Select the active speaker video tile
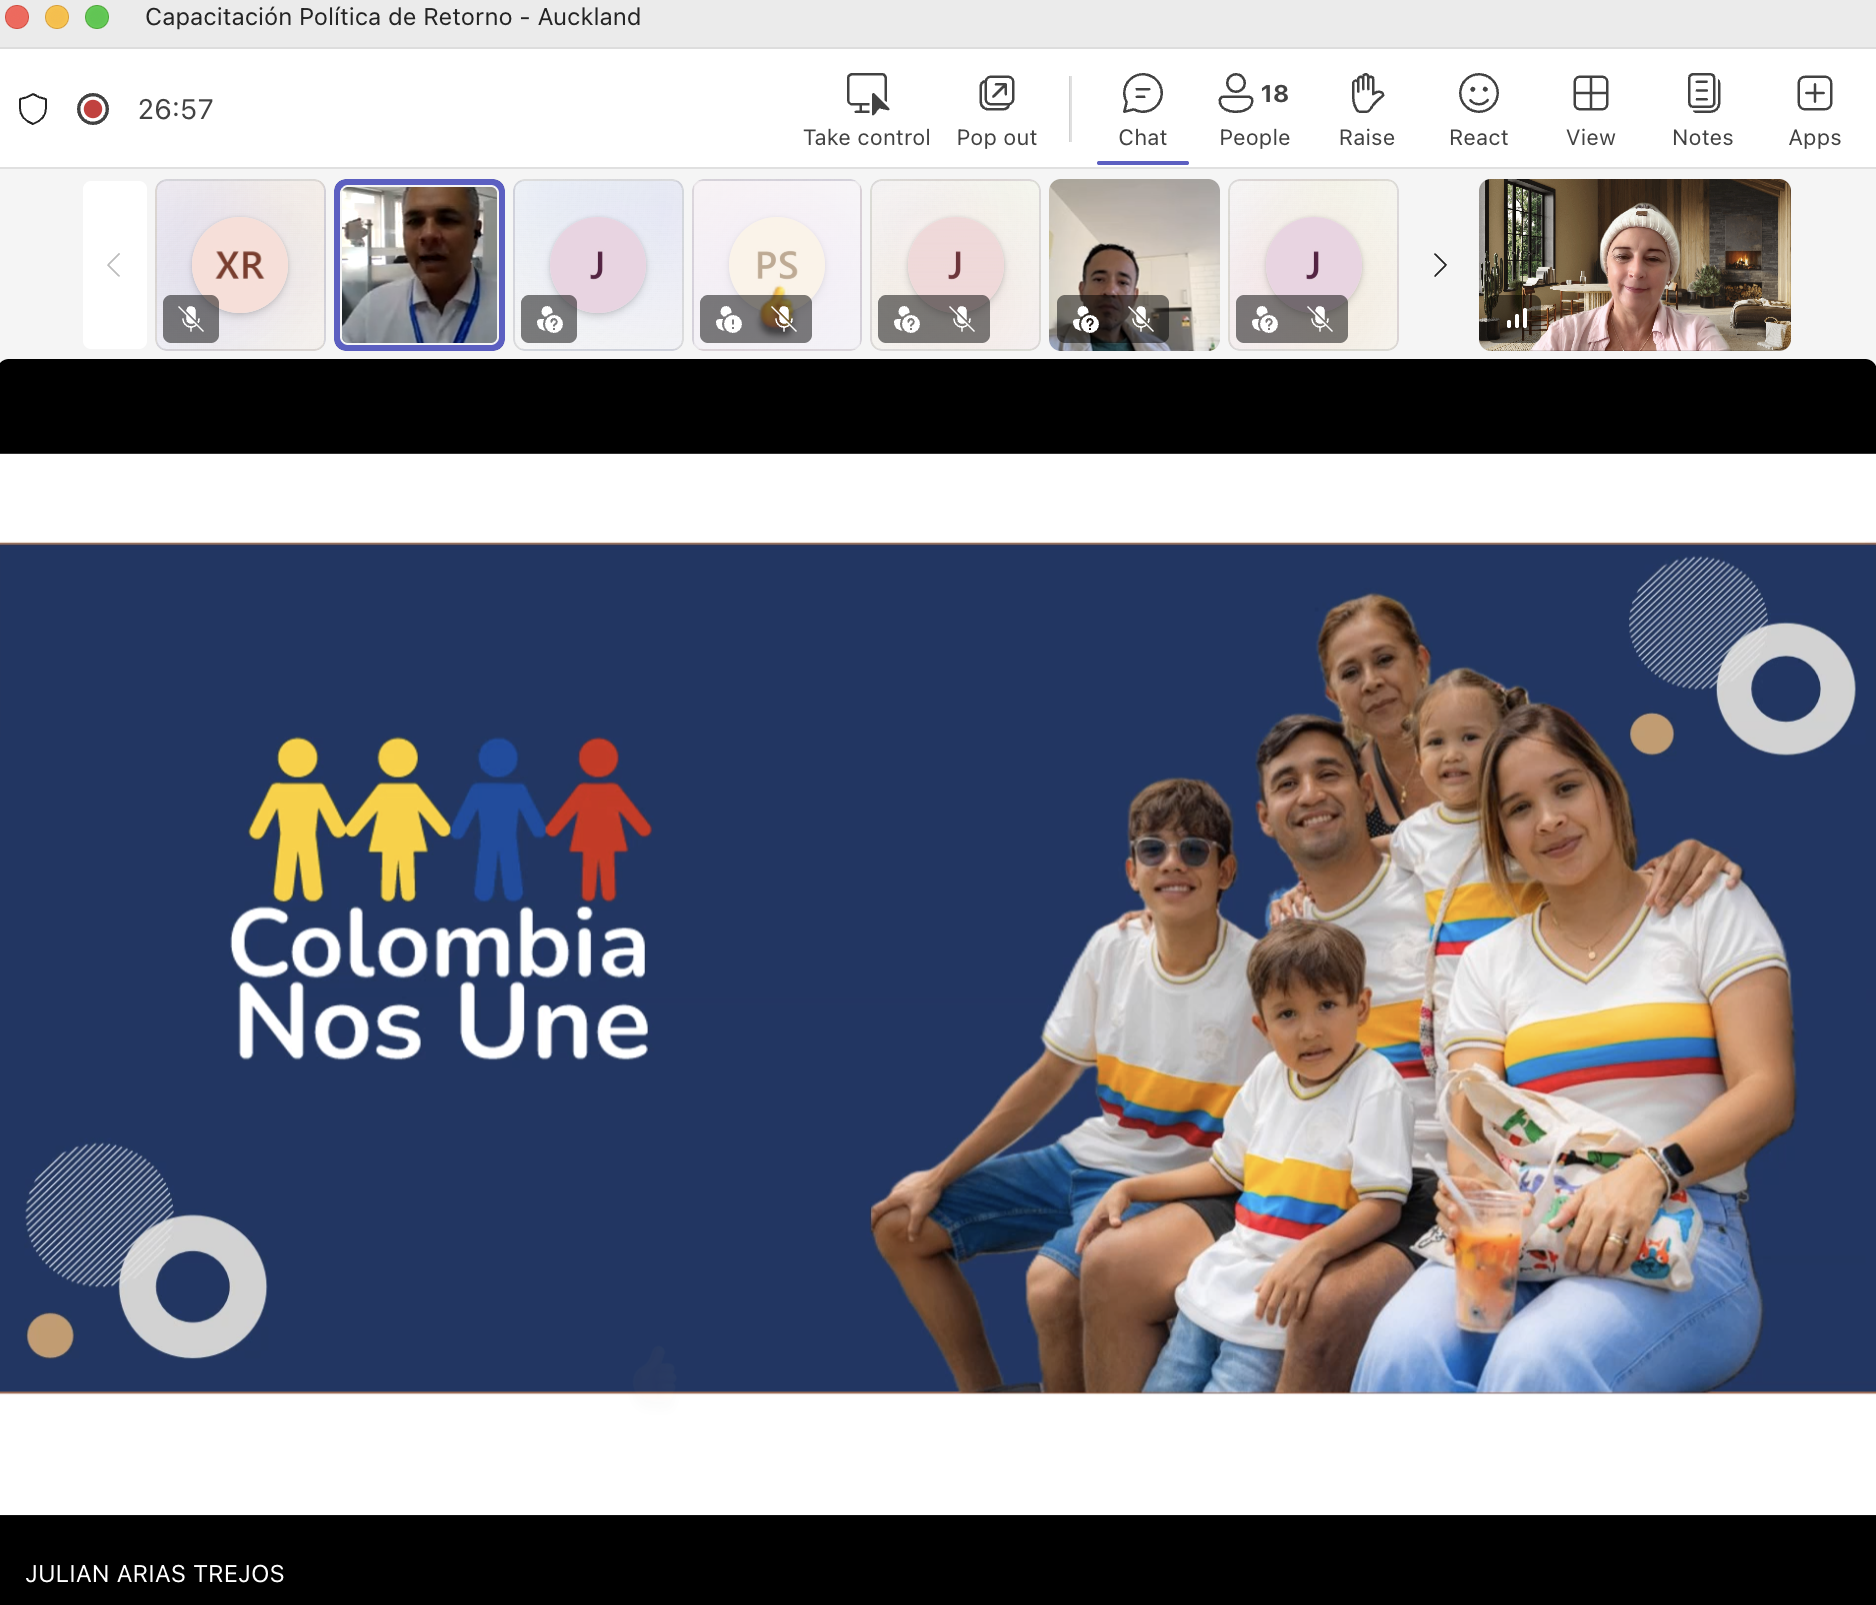Viewport: 1876px width, 1605px height. pos(419,265)
